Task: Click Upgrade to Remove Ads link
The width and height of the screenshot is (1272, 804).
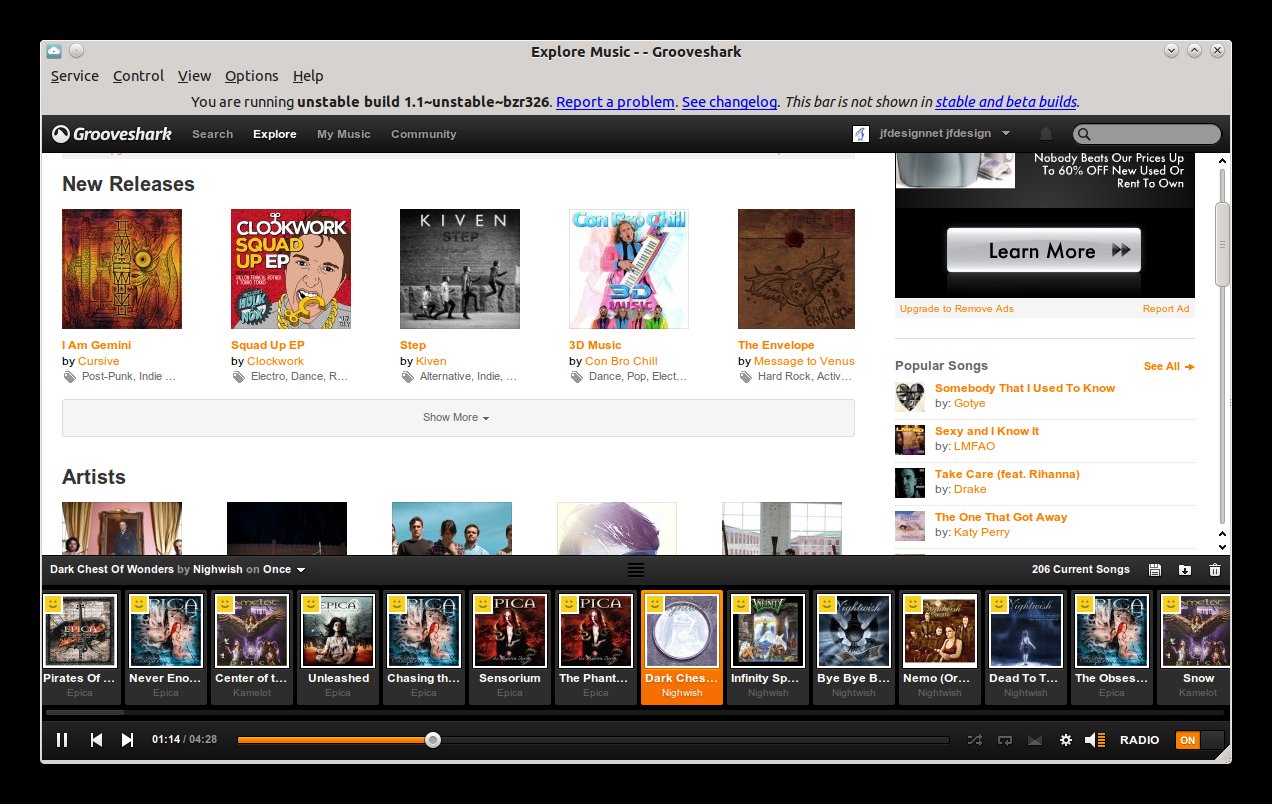Action: point(956,309)
